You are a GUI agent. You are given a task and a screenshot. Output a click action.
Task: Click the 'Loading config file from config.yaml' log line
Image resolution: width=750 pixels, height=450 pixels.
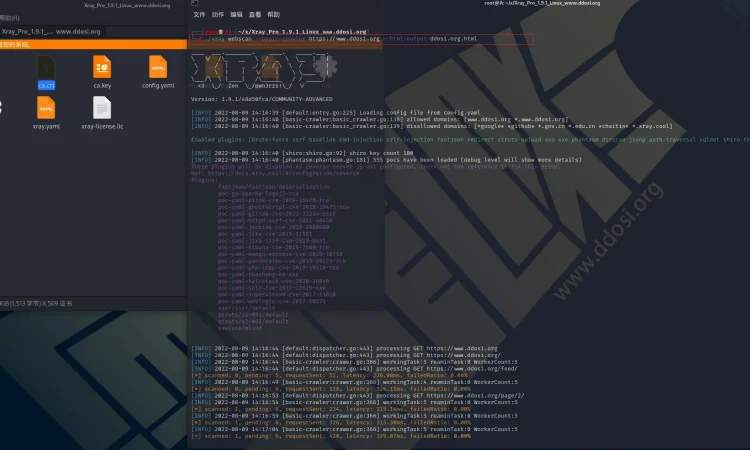coord(335,113)
